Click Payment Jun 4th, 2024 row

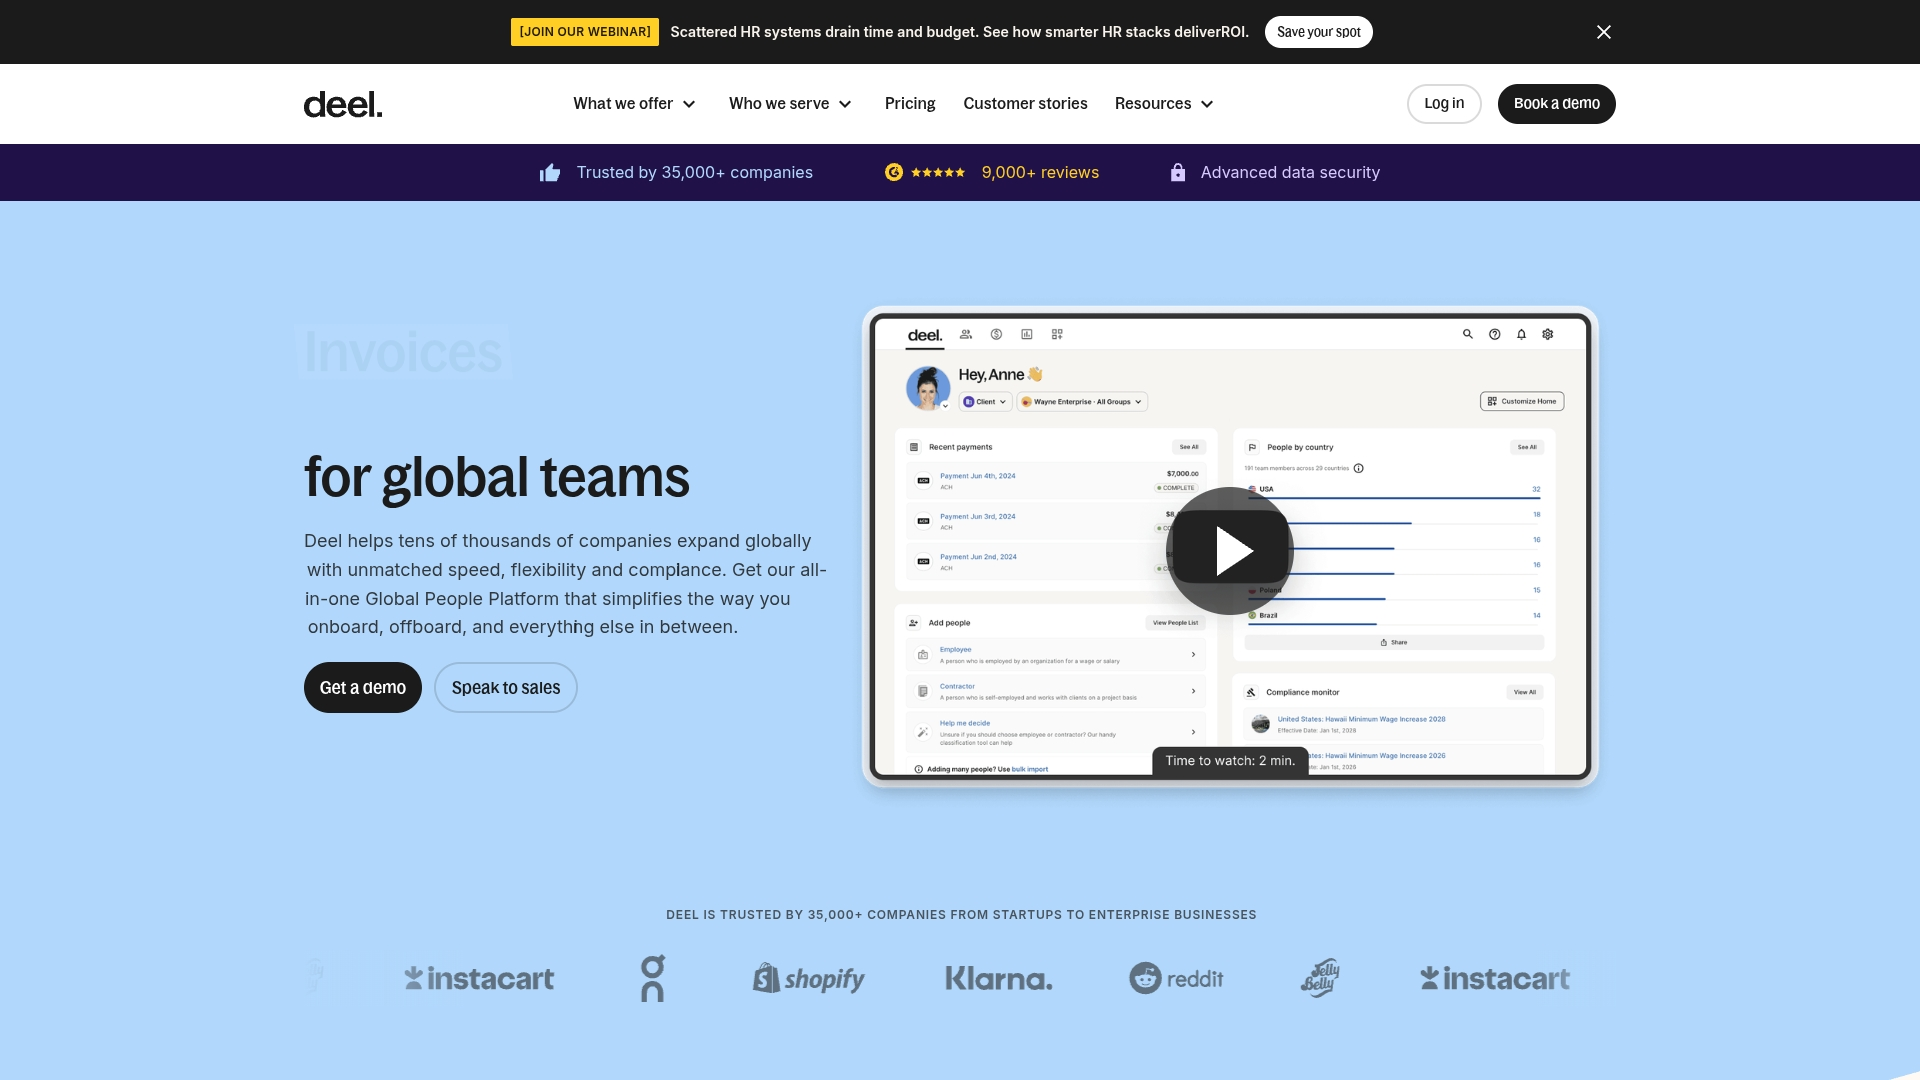1056,480
